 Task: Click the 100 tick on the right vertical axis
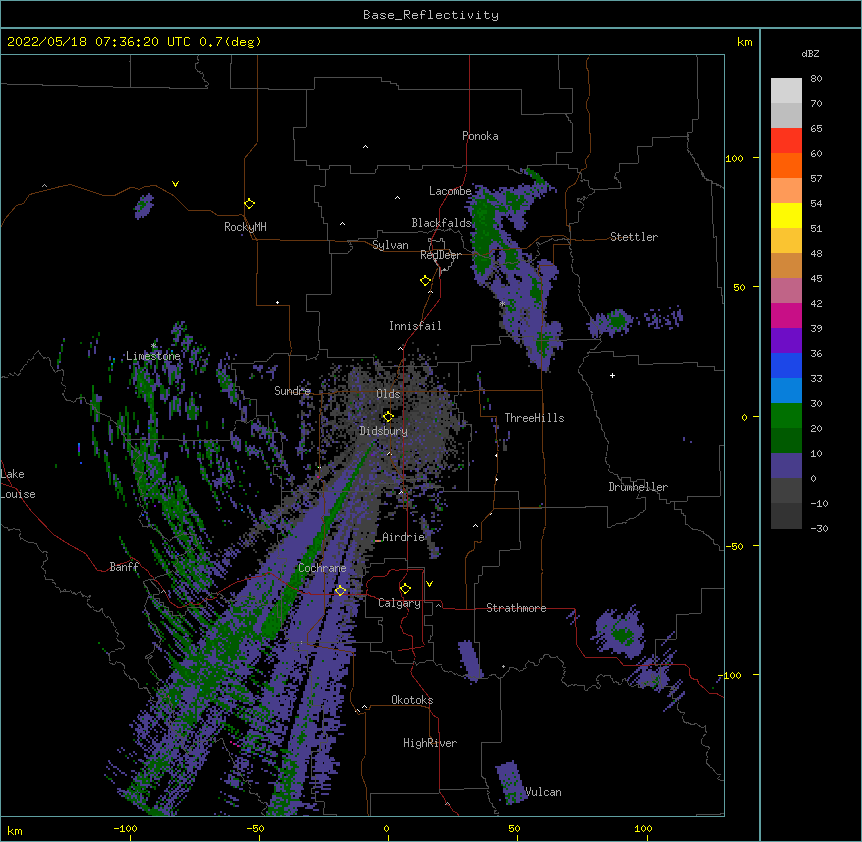point(734,158)
